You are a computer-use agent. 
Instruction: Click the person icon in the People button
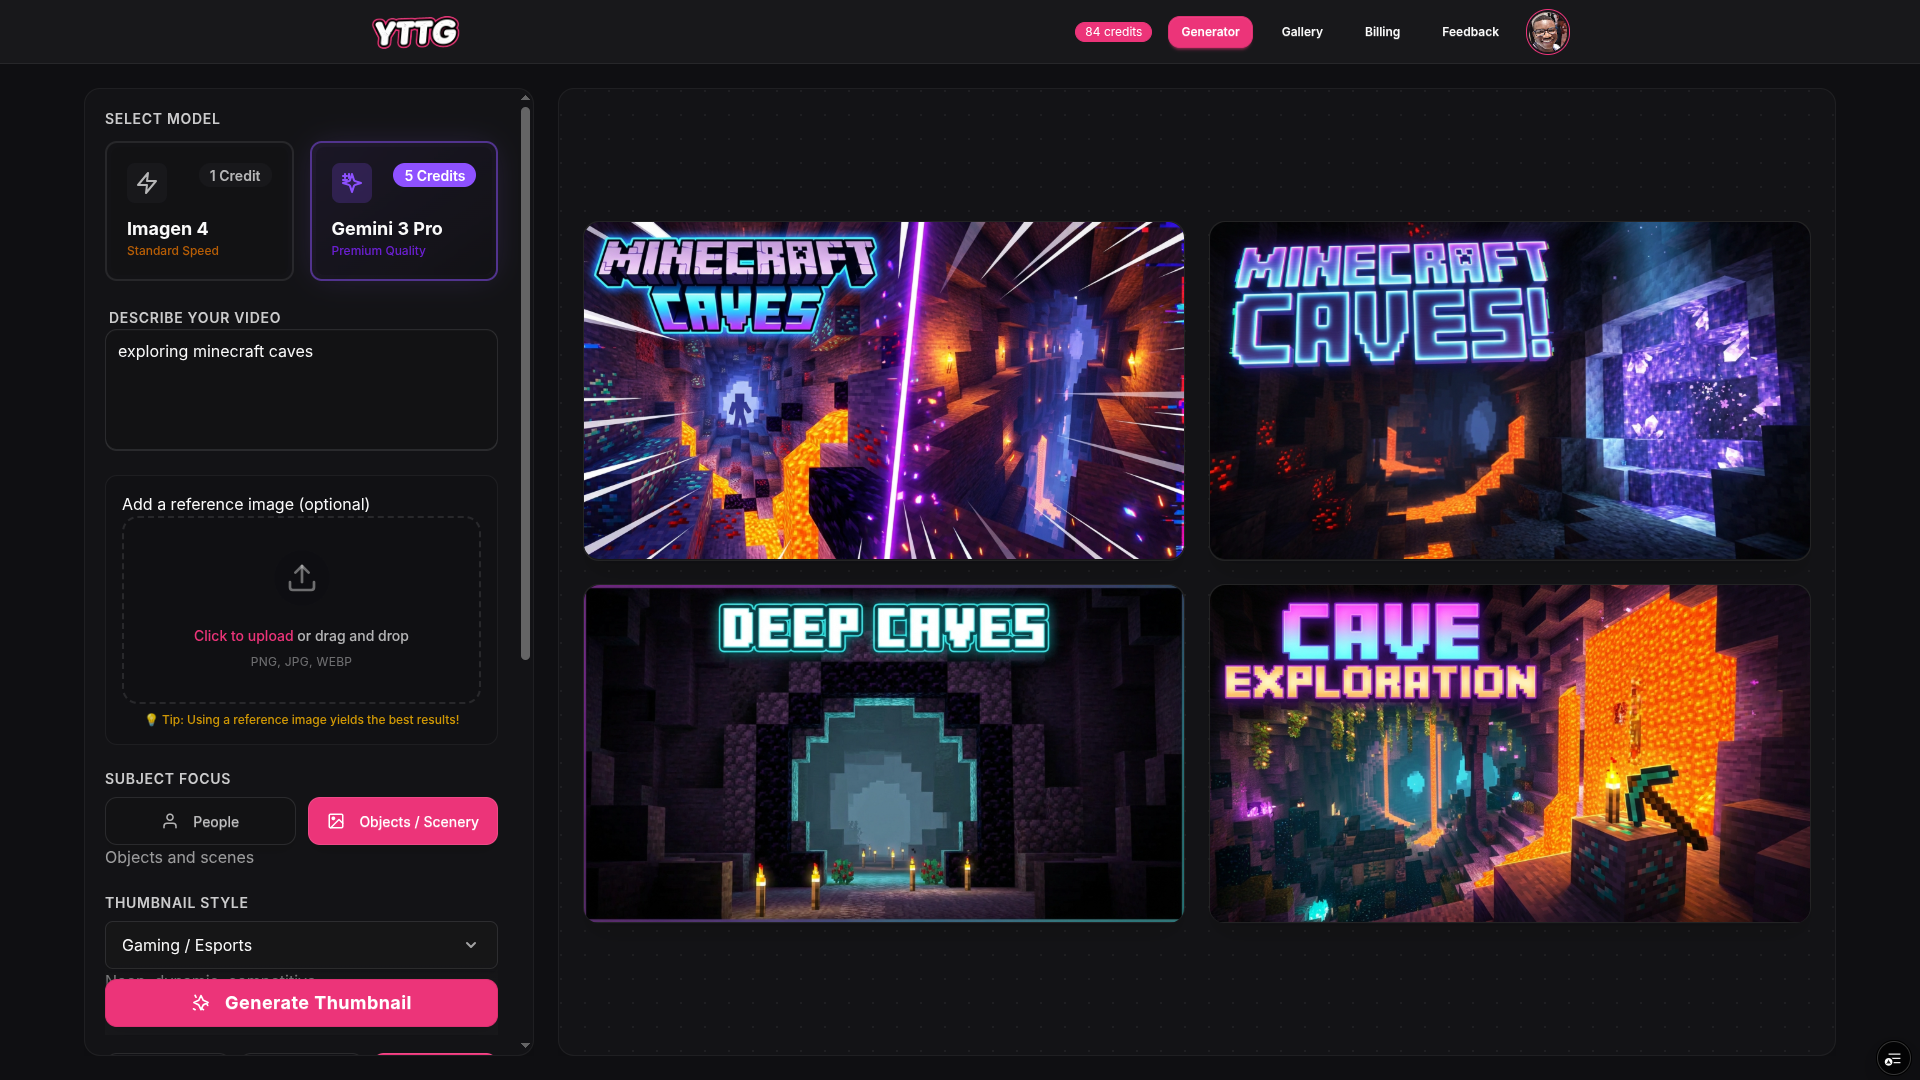171,821
